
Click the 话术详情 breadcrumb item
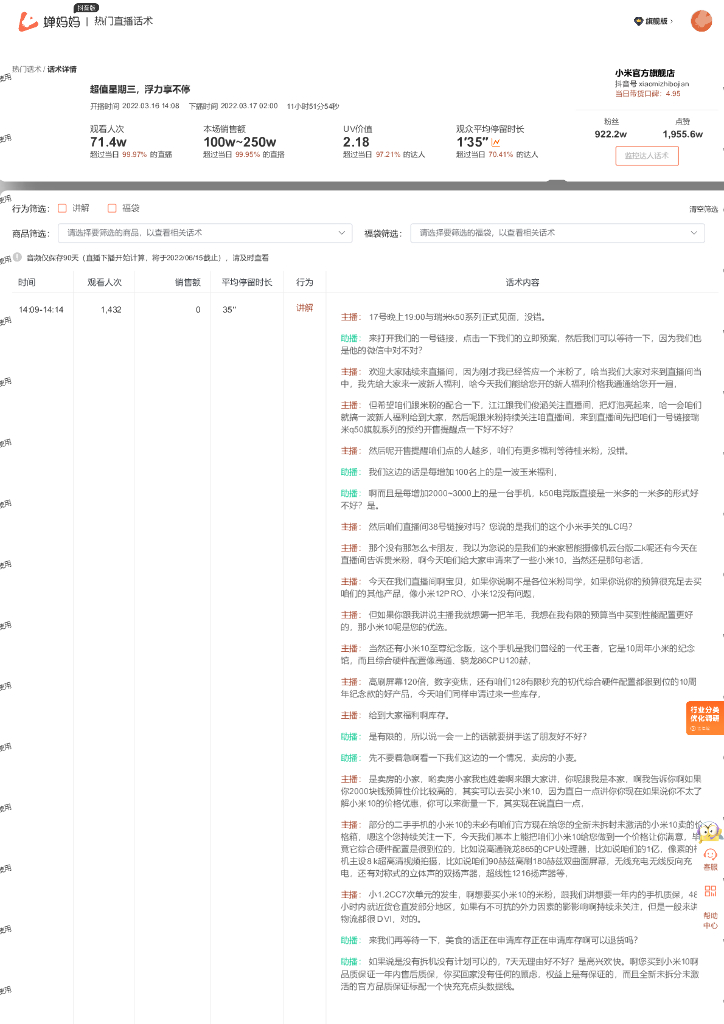tap(62, 69)
